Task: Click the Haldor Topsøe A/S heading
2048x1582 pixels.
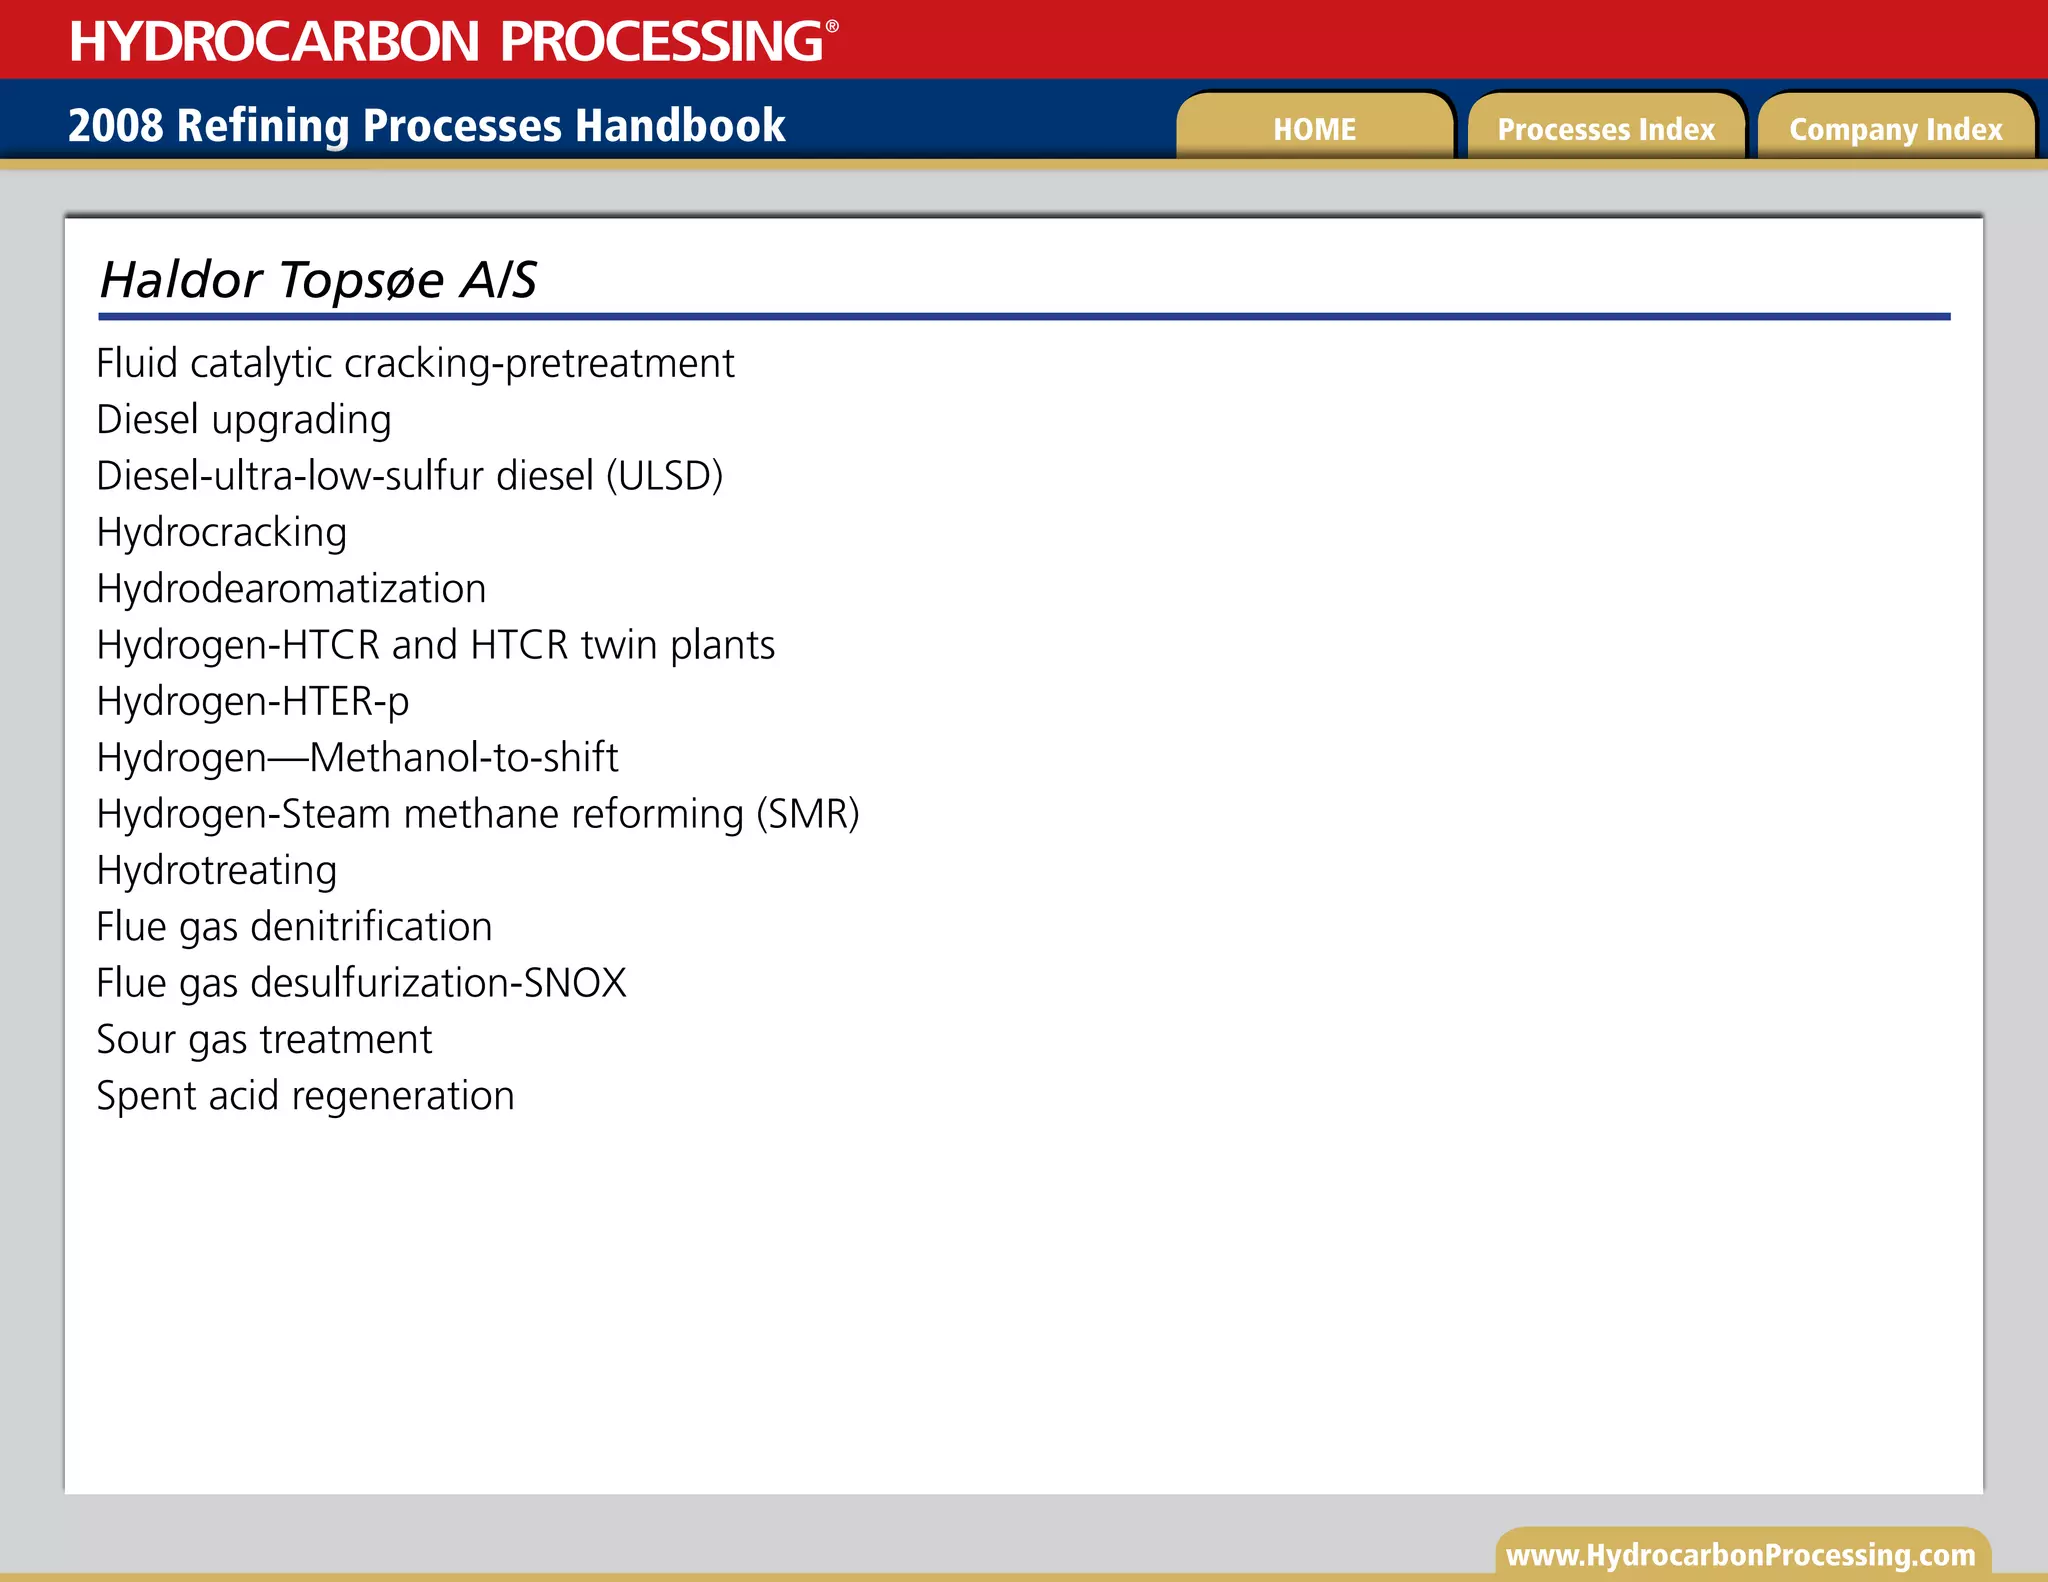Action: pyautogui.click(x=318, y=280)
